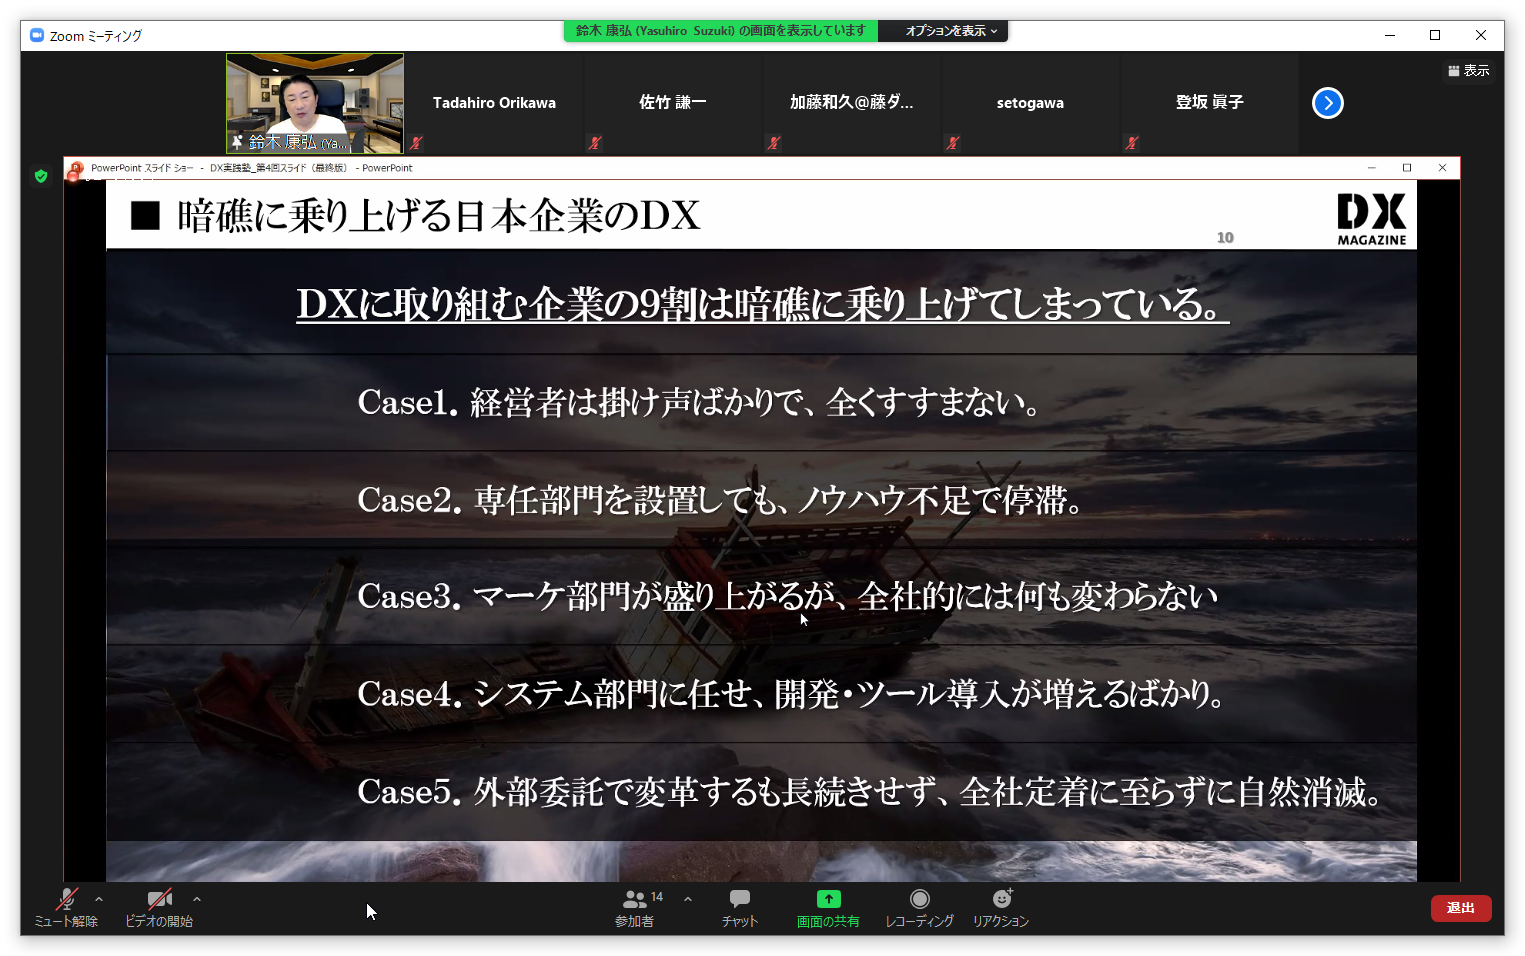The width and height of the screenshot is (1525, 956).
Task: Click the PowerPoint icon in shared window
Action: click(x=76, y=168)
